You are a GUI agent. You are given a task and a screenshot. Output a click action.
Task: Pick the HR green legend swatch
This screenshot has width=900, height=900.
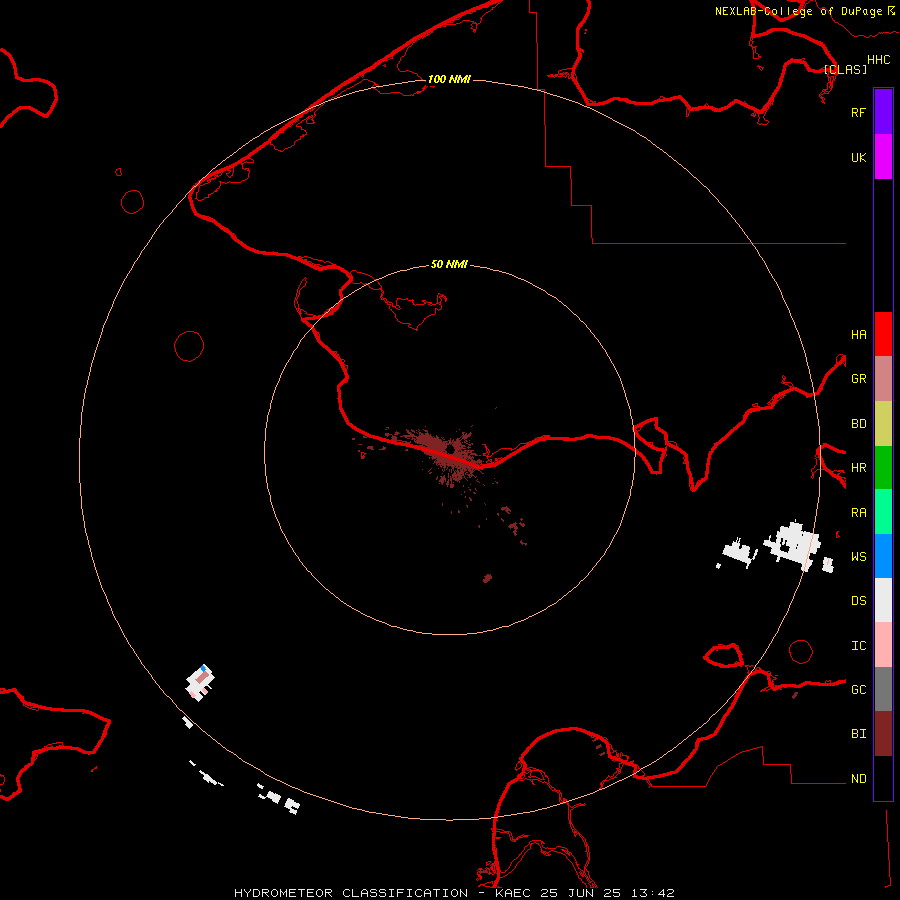tap(883, 468)
